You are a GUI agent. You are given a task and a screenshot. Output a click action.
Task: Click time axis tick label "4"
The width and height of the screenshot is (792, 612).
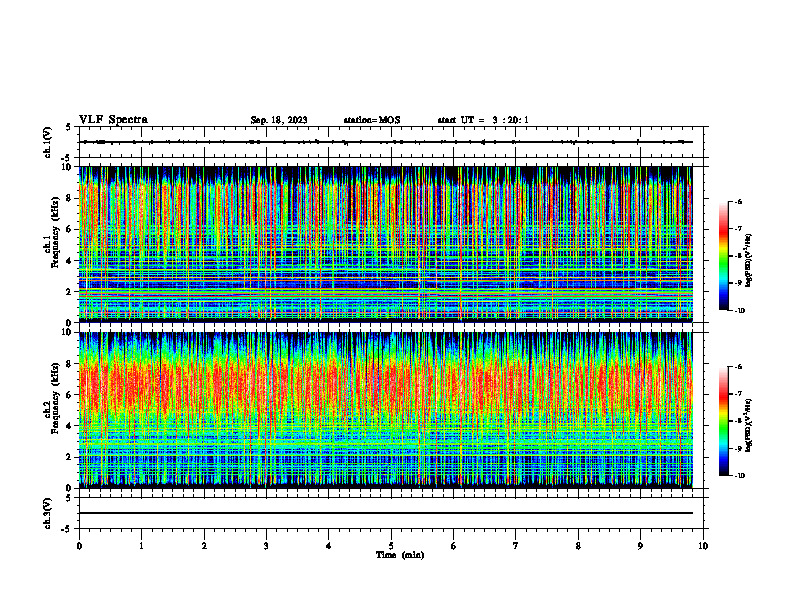pos(329,546)
